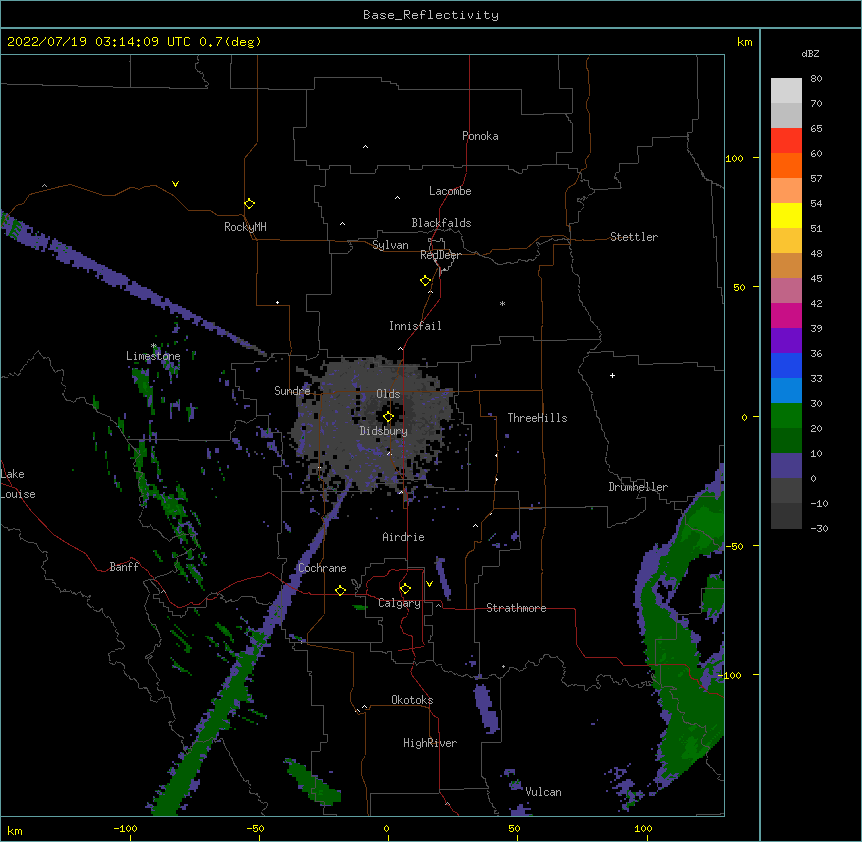Image resolution: width=862 pixels, height=842 pixels.
Task: Click the Limestone label
Action: point(153,356)
